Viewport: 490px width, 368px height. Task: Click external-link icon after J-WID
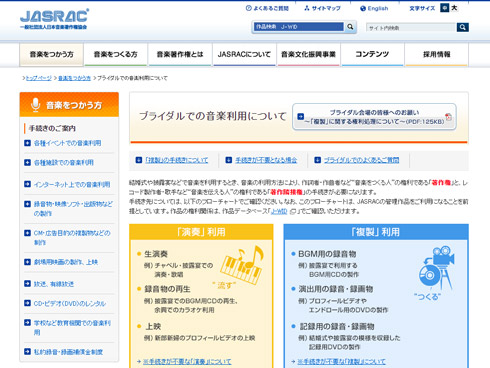[293, 211]
